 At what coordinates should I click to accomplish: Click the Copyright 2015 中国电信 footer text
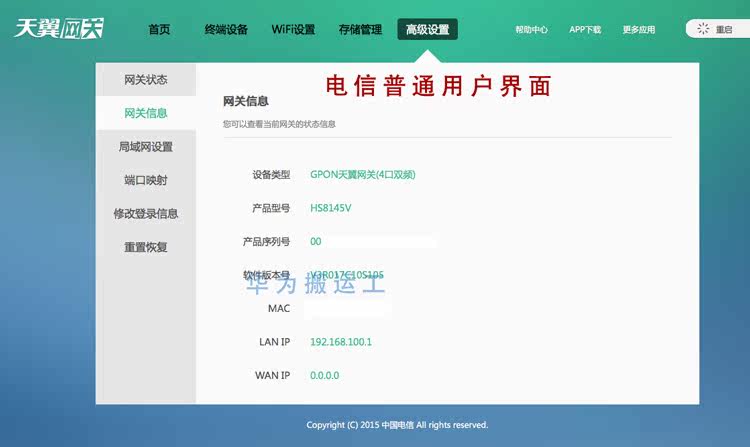[x=397, y=425]
